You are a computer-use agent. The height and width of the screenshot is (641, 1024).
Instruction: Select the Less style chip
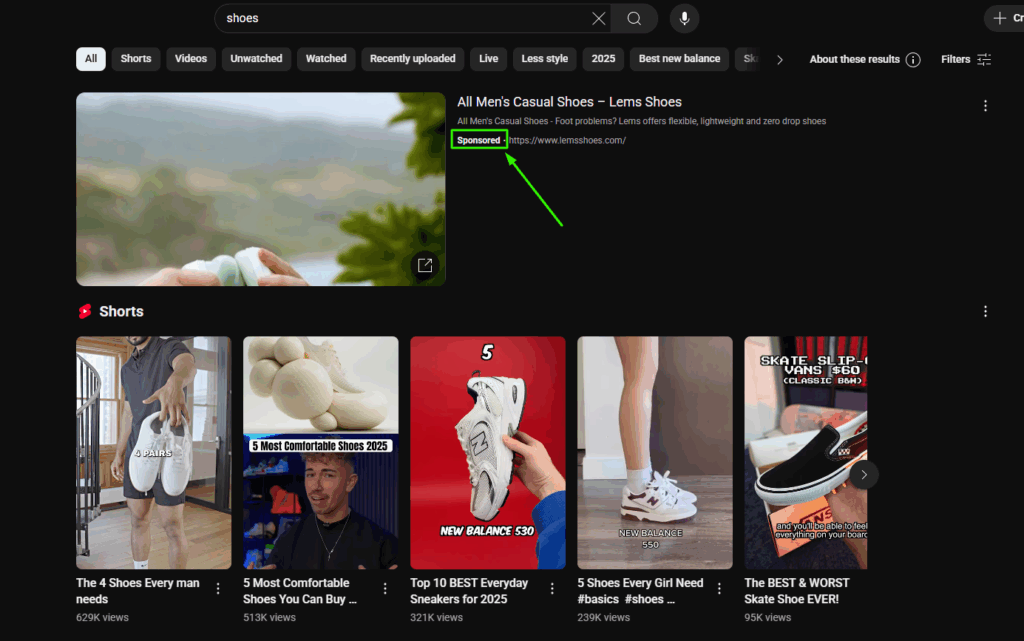coord(545,59)
